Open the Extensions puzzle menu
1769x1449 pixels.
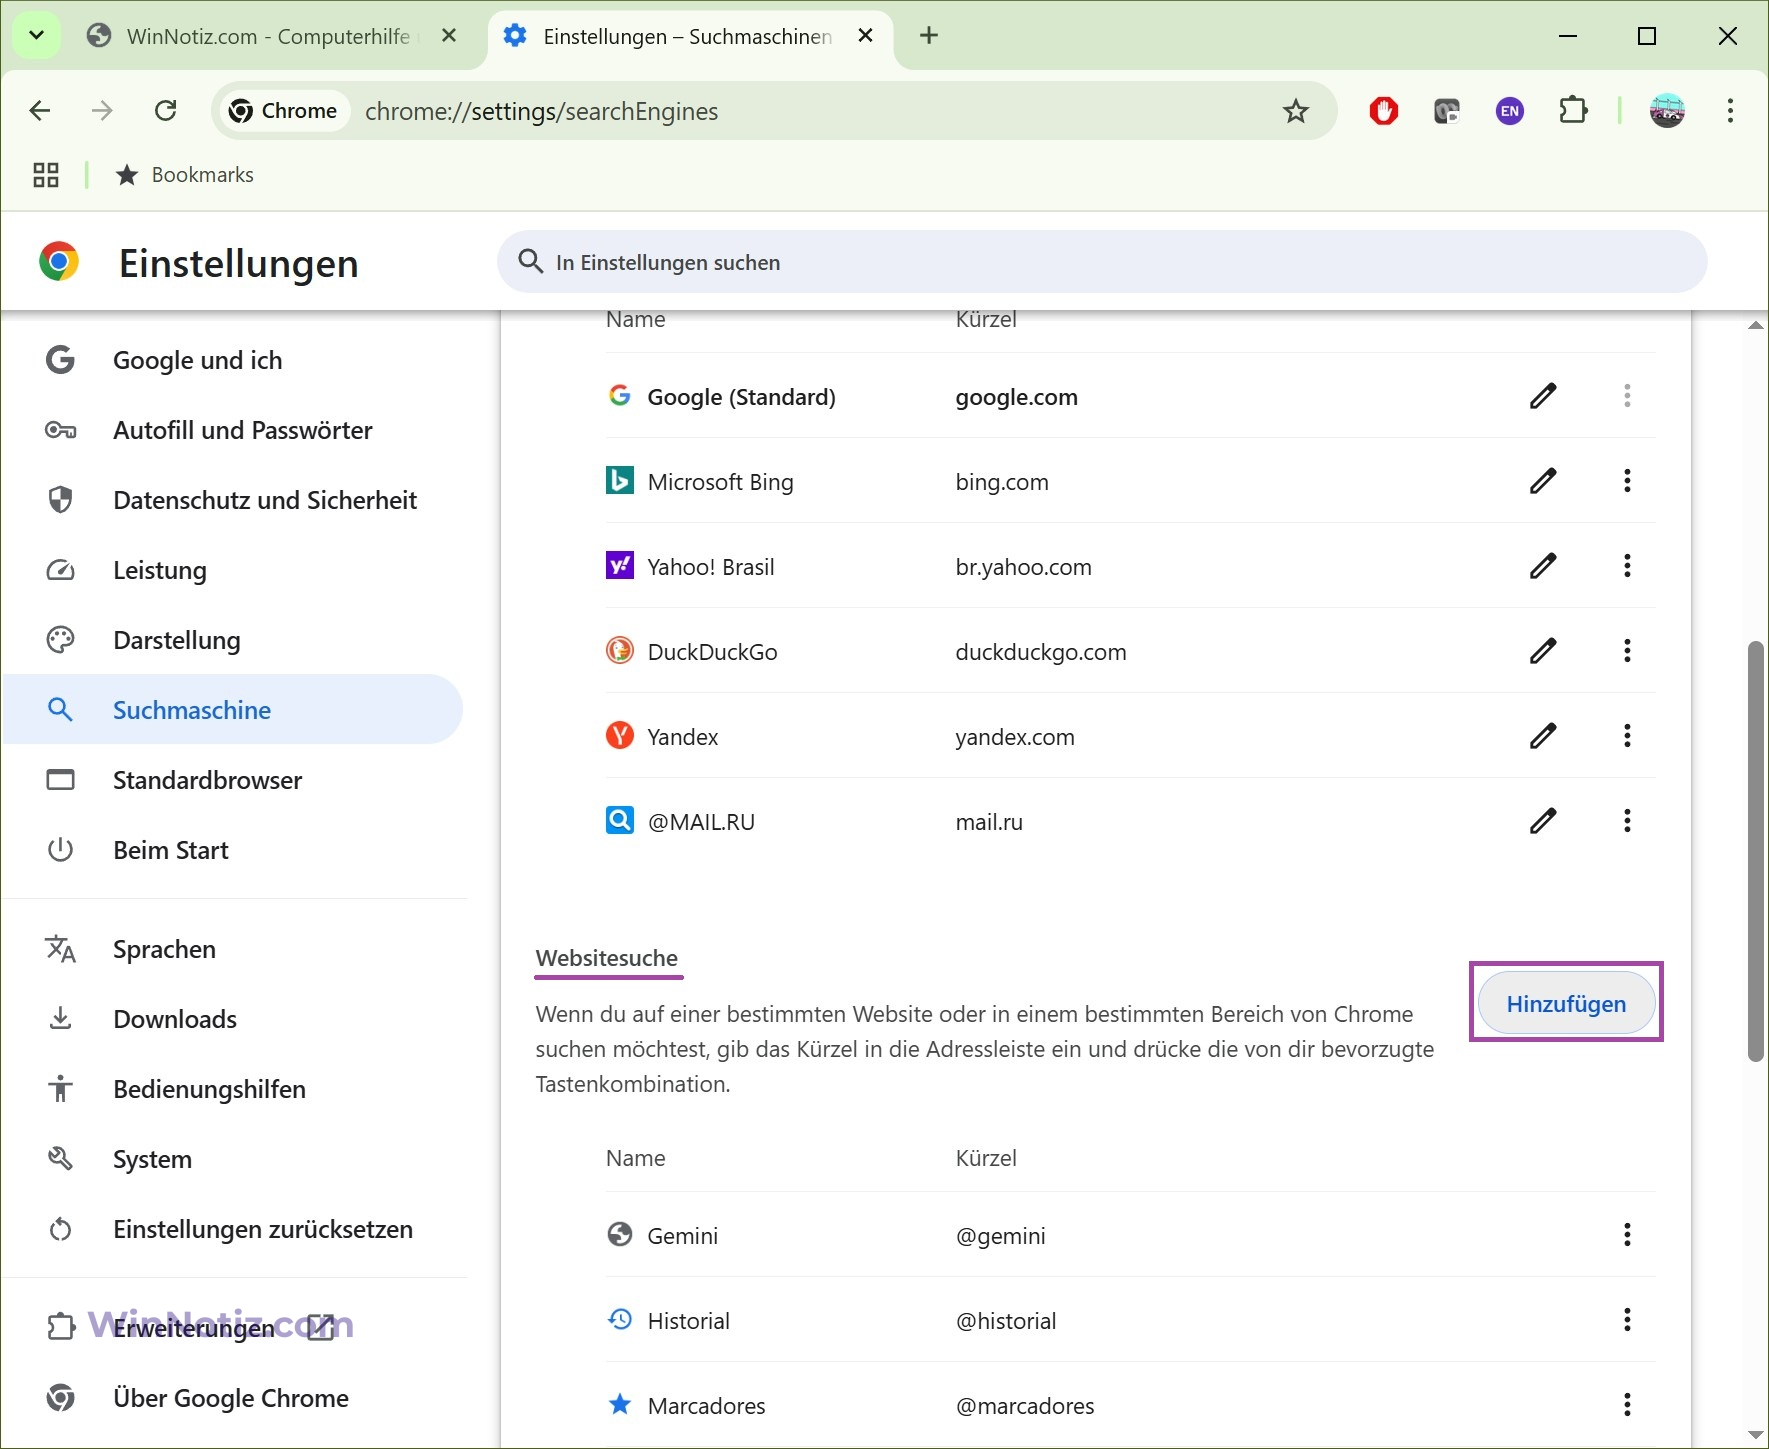point(1574,110)
